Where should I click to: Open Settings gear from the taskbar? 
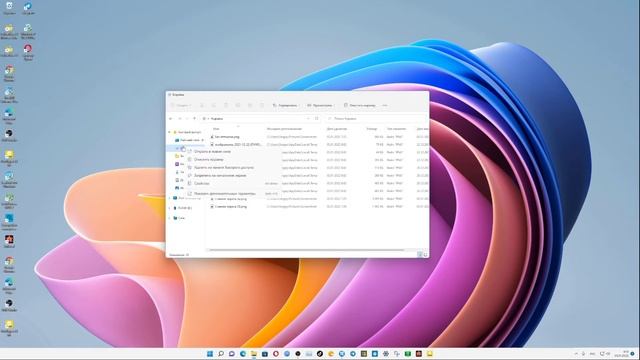coord(386,353)
